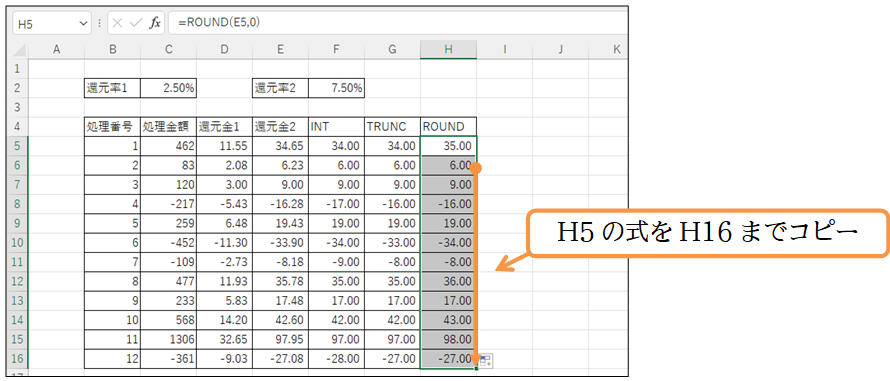The height and width of the screenshot is (381, 890).
Task: Select cell with value 462
Action: pos(169,146)
